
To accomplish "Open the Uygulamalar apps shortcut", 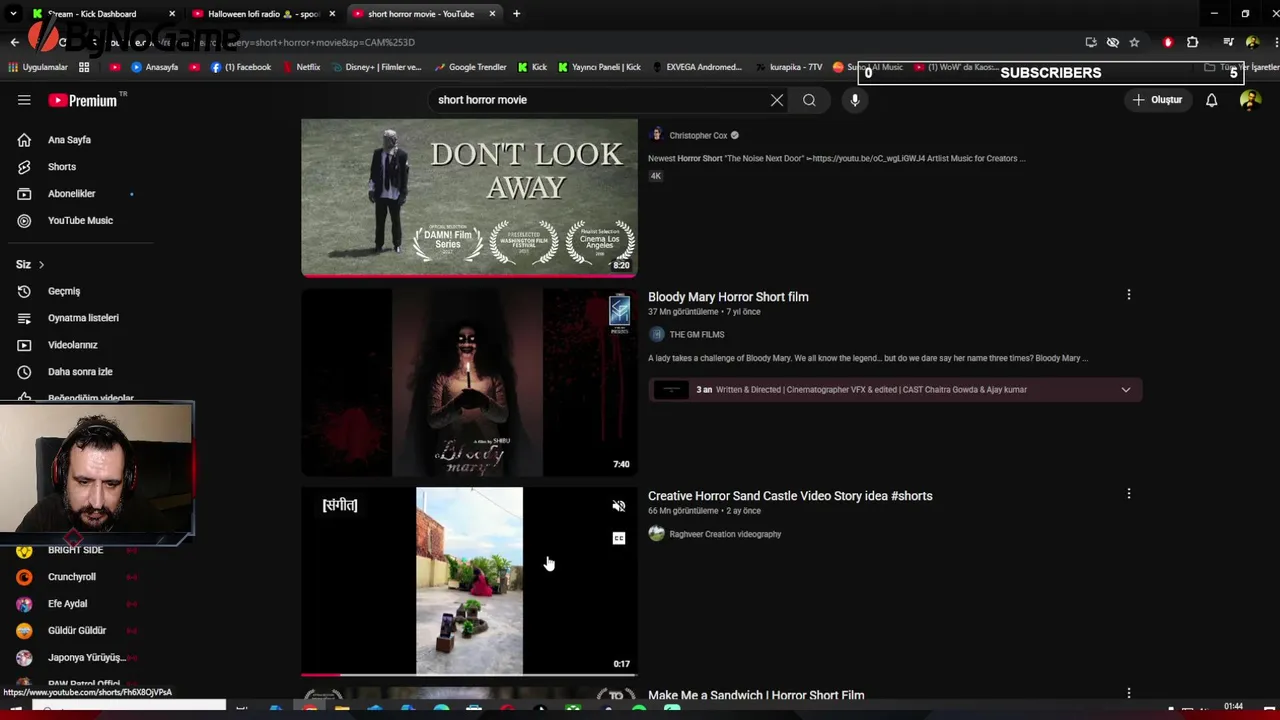I will (38, 67).
